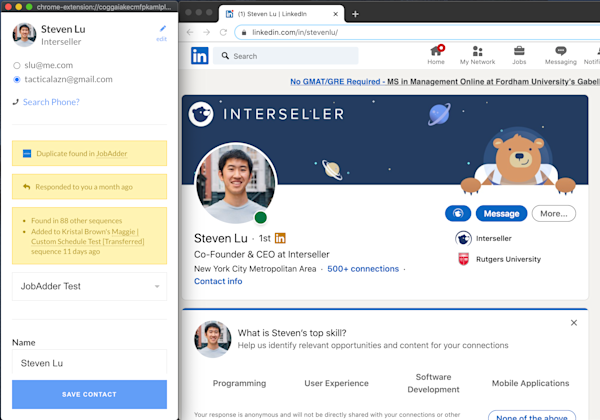Viewport: 600px width, 420px height.
Task: Click Steven Lu's large profile photo
Action: point(235,183)
